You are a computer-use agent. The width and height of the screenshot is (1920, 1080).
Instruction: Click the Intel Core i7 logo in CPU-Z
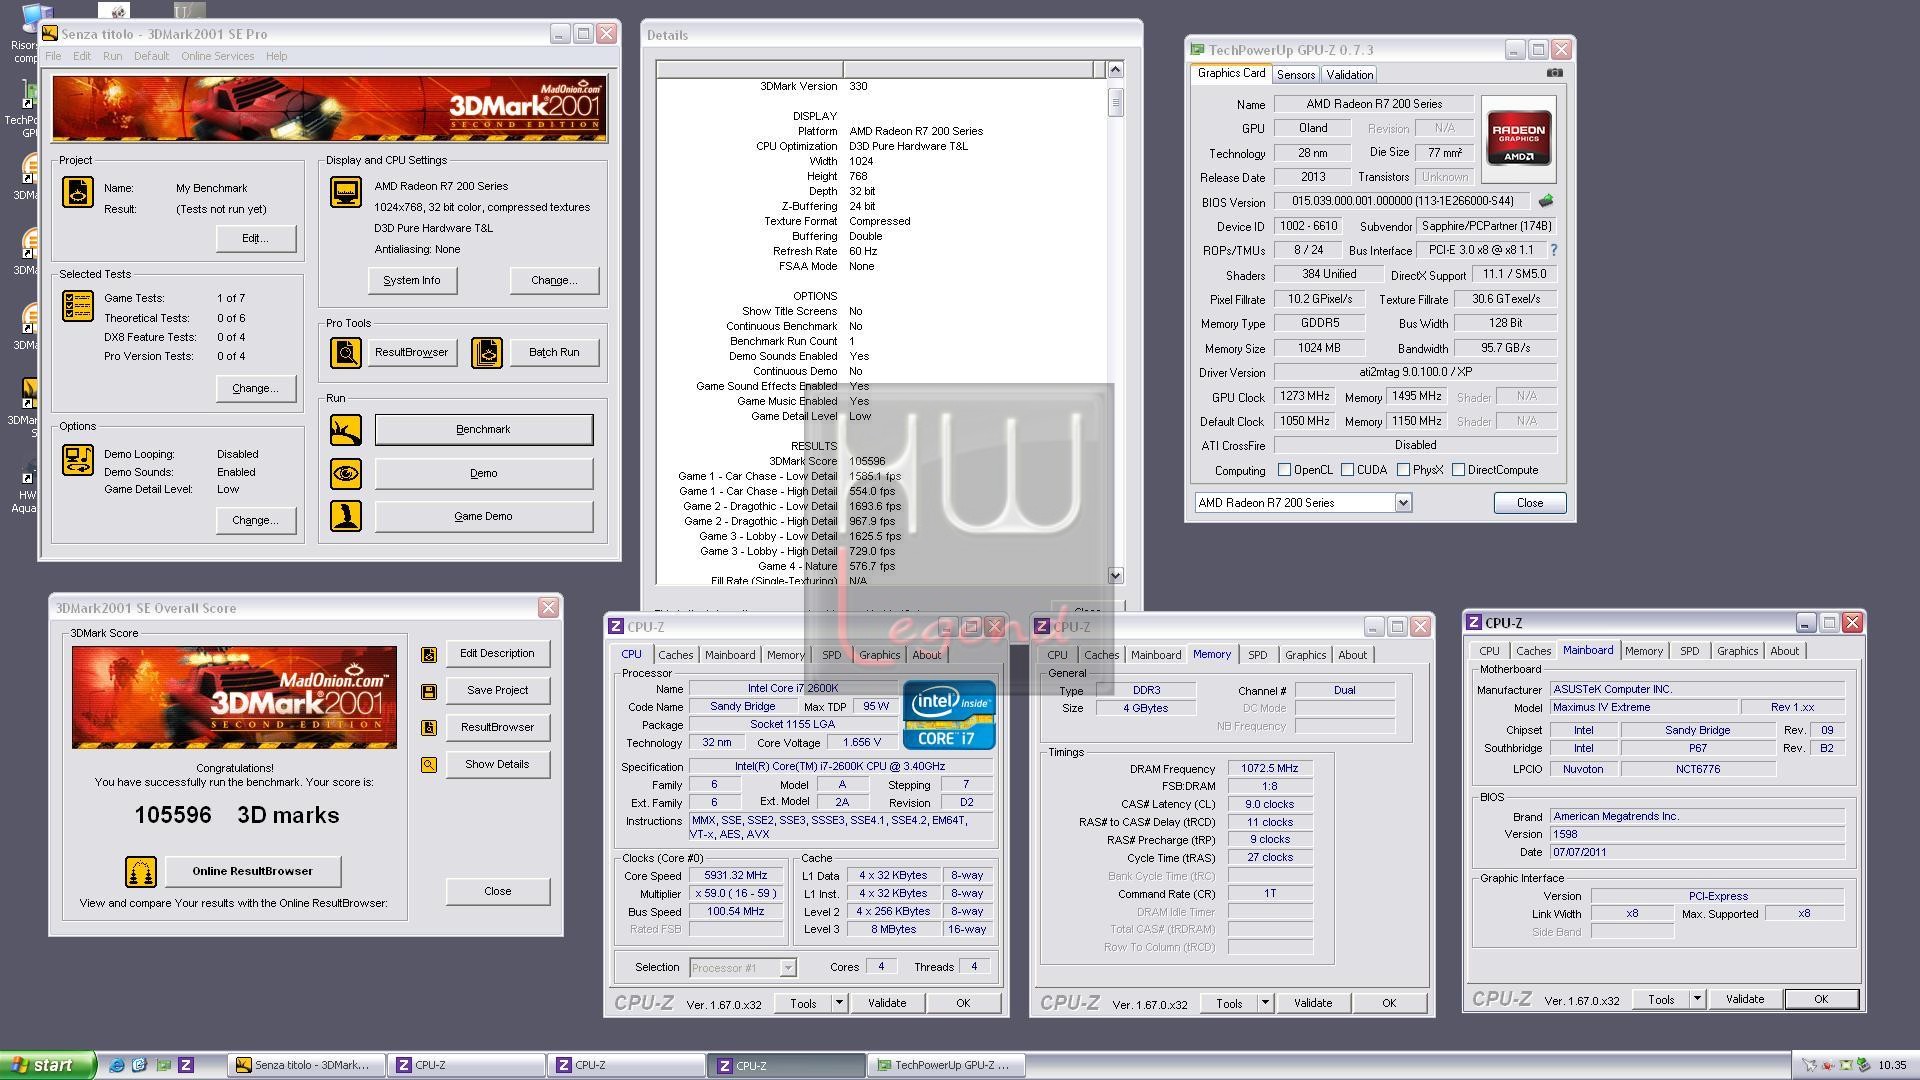949,715
